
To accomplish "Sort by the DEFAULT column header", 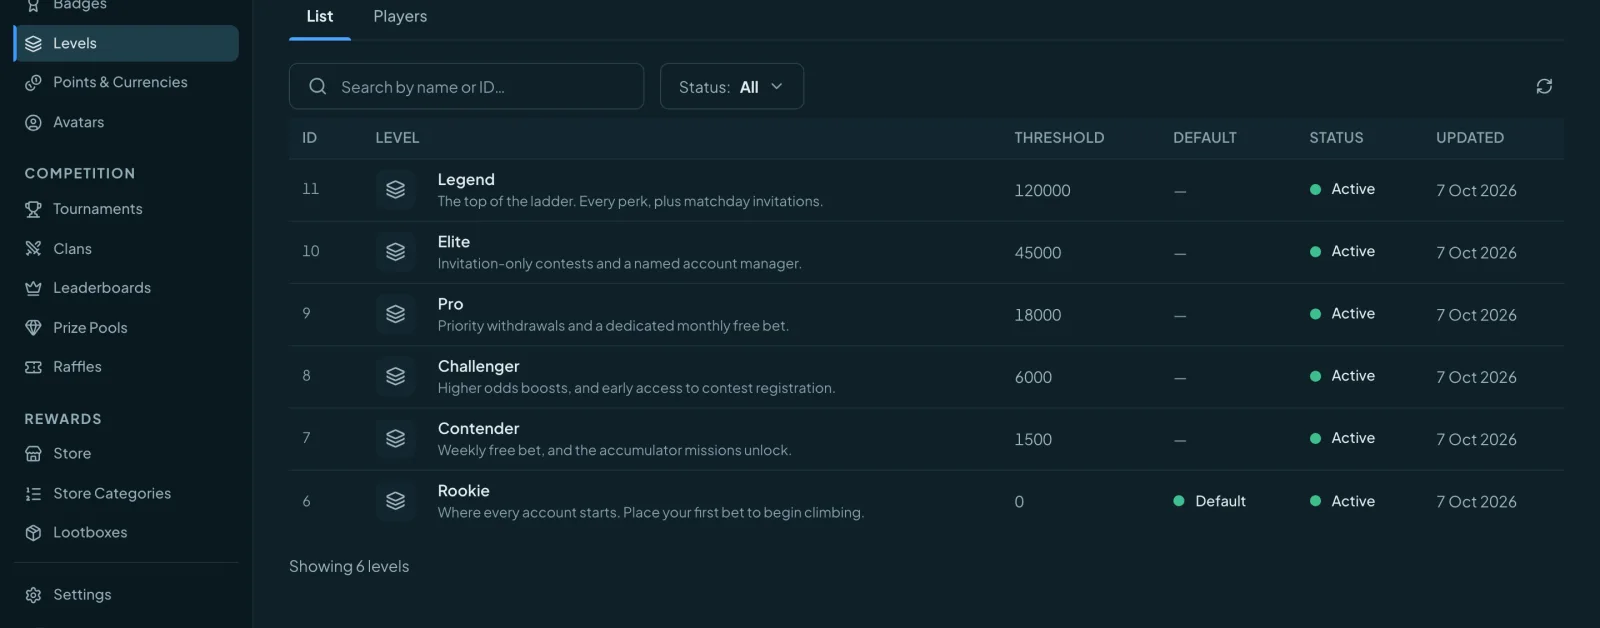I will coord(1205,138).
